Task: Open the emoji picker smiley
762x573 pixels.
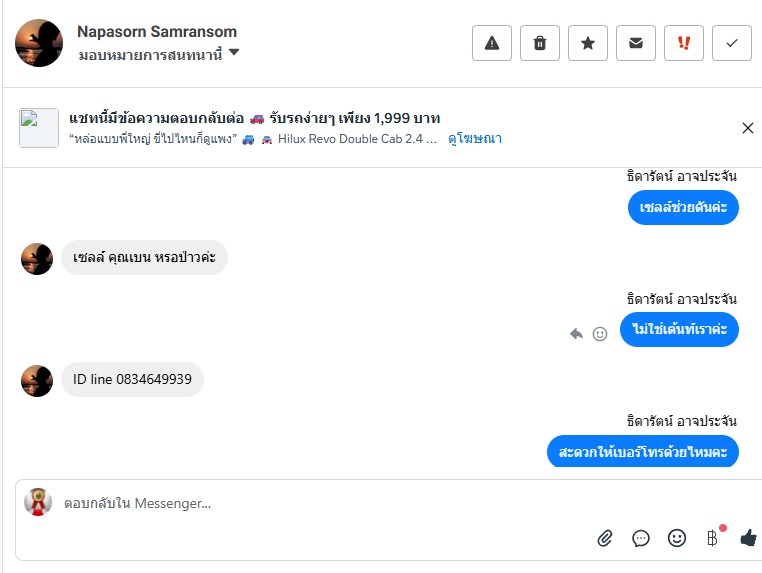Action: pos(677,538)
